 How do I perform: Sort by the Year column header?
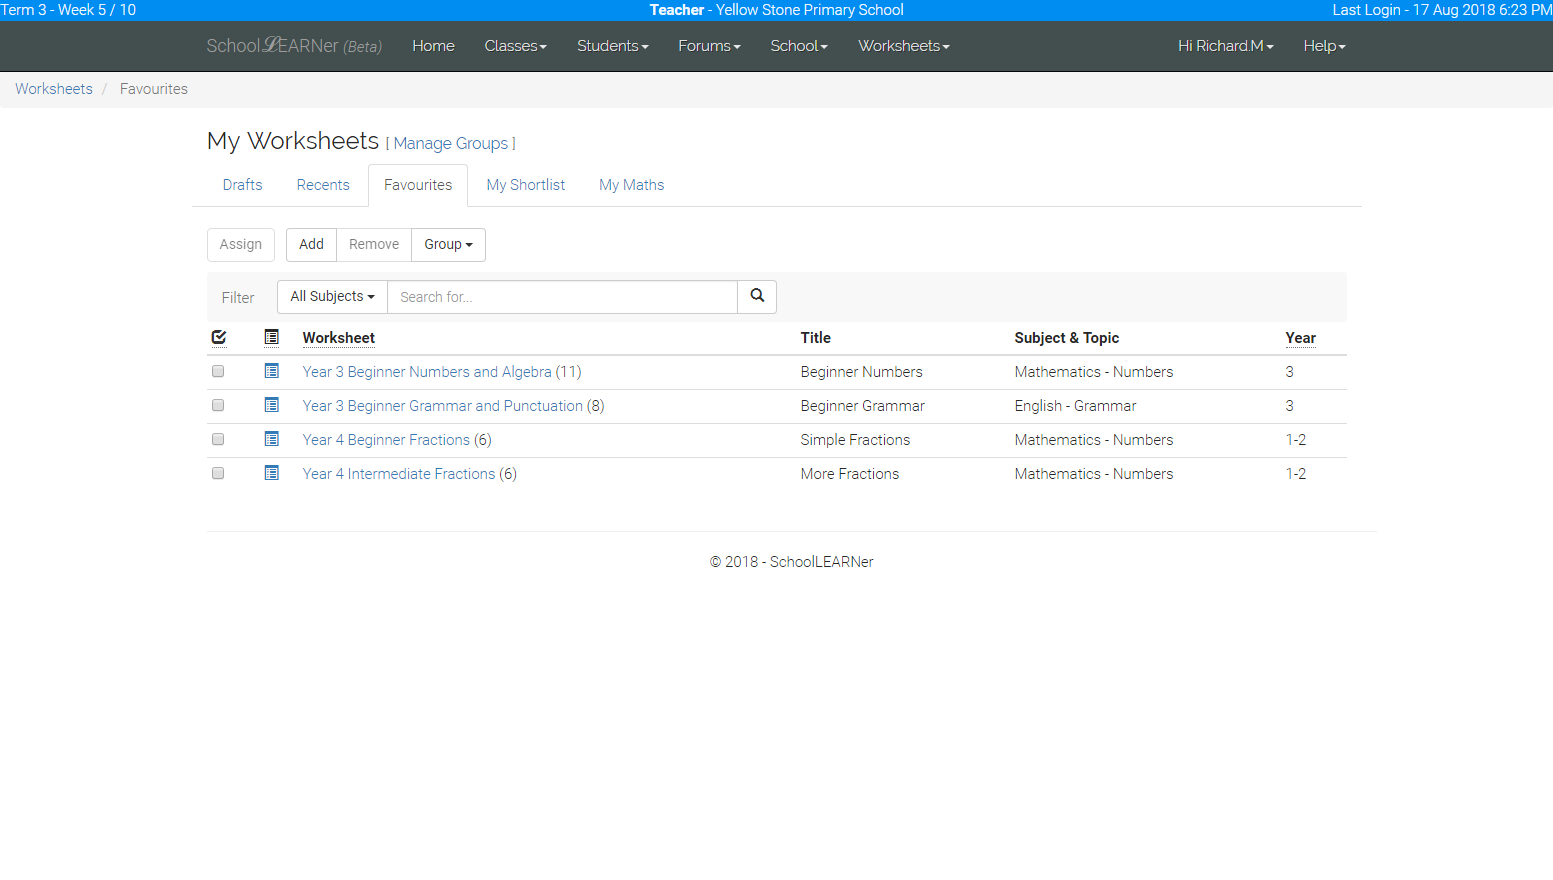[1301, 338]
